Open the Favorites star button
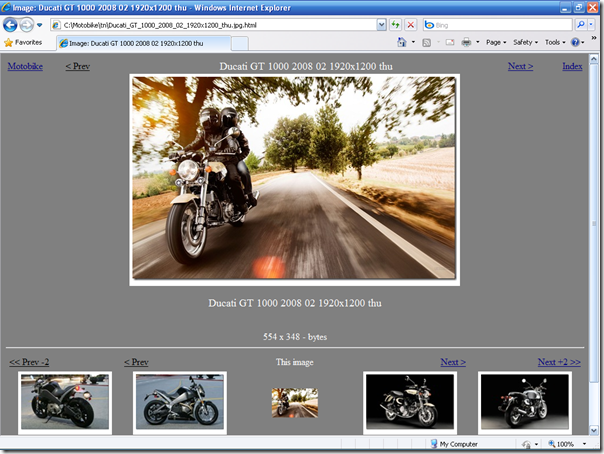The image size is (604, 454). pyautogui.click(x=23, y=42)
